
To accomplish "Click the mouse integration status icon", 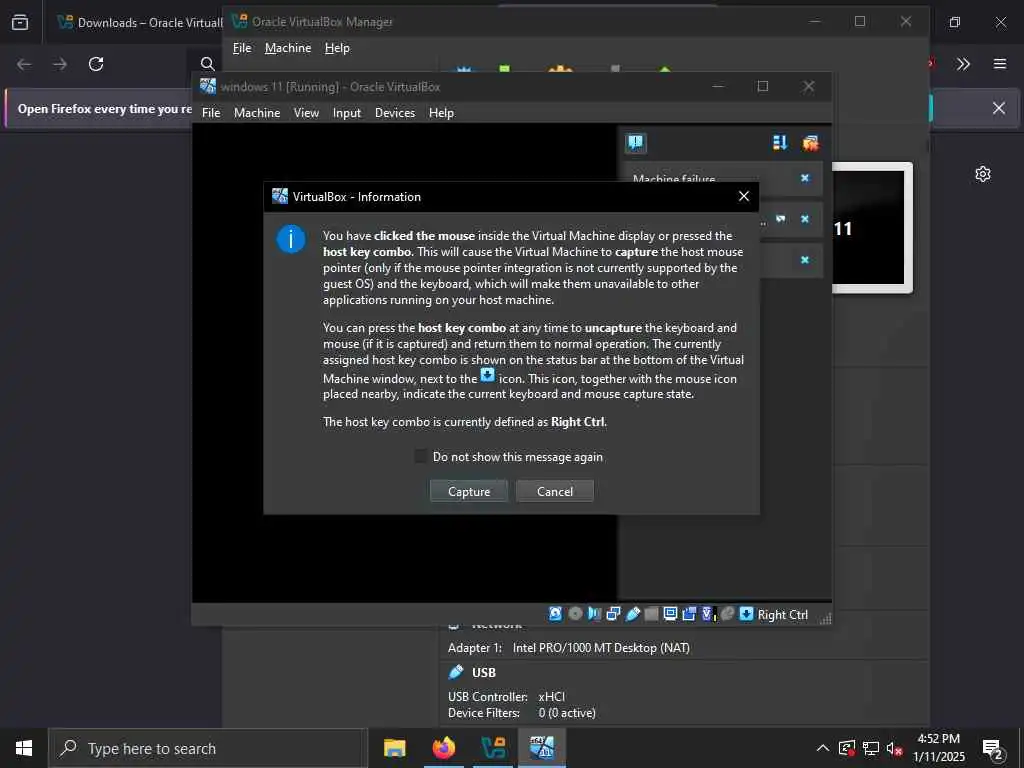I will [x=727, y=614].
